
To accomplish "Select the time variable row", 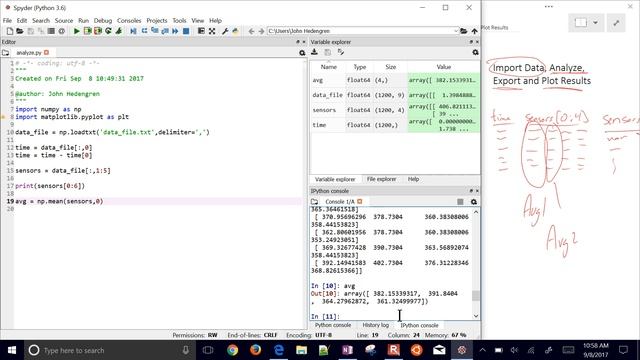I will (395, 125).
